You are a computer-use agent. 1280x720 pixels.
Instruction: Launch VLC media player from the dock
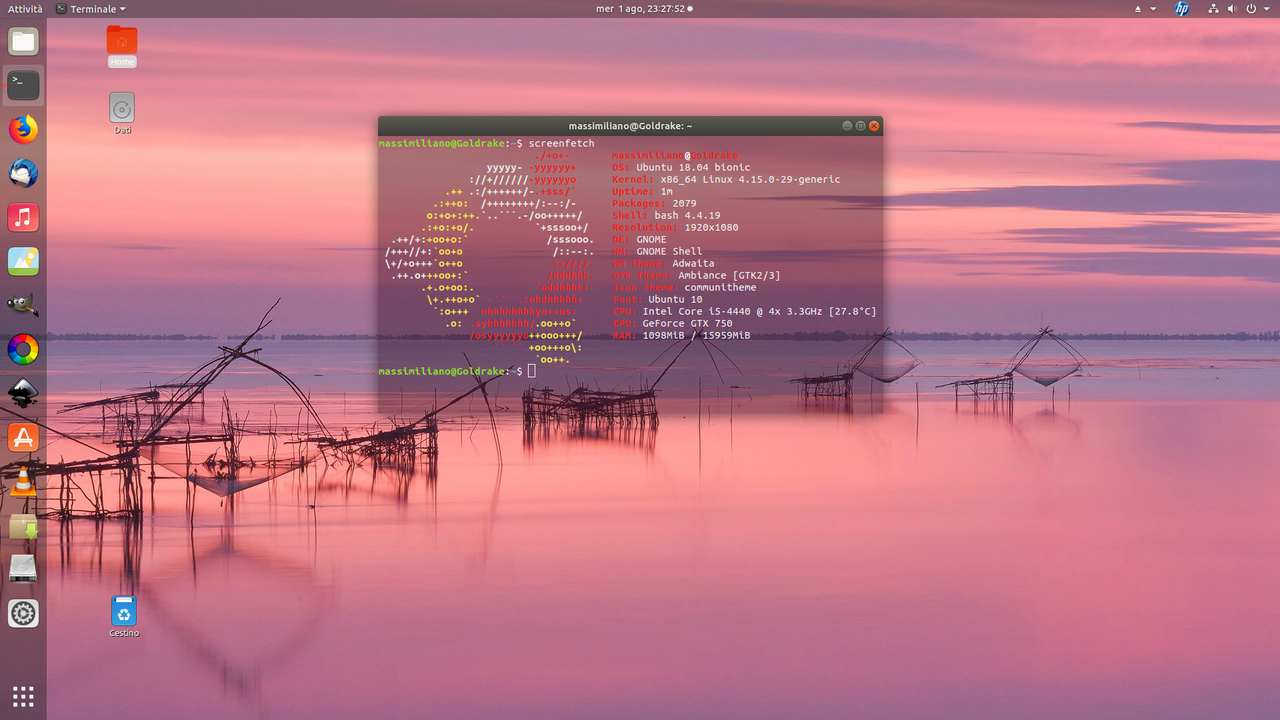[x=23, y=482]
